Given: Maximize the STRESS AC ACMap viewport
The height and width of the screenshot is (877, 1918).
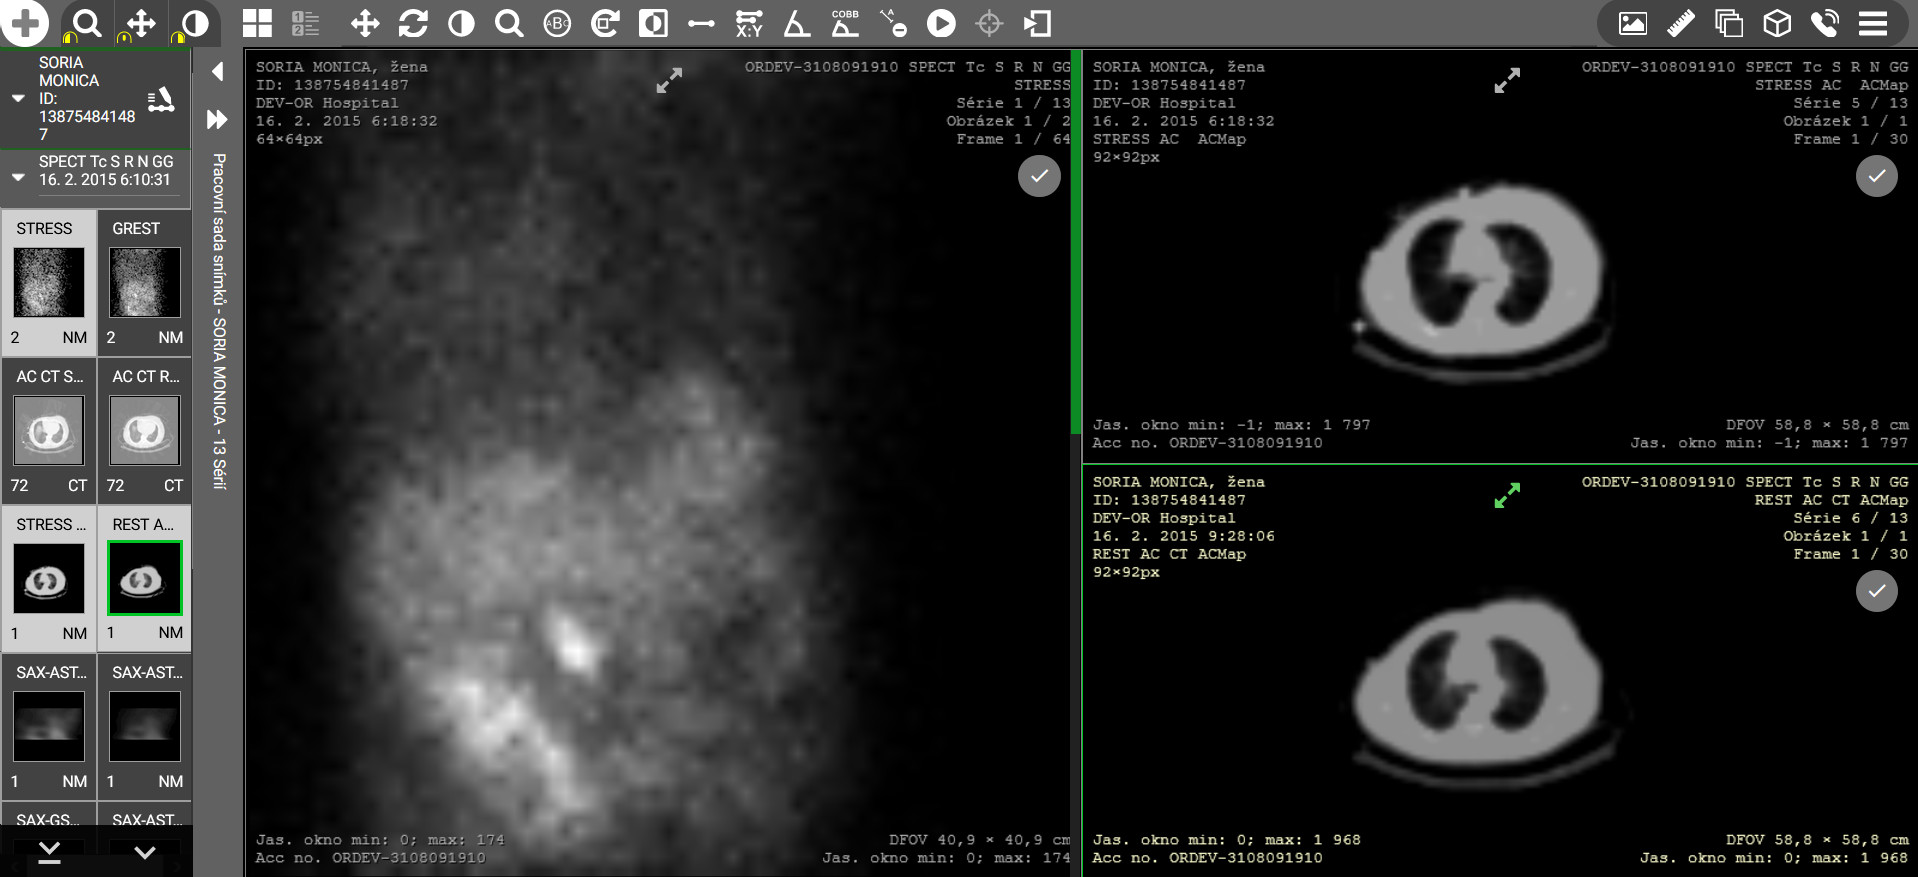Looking at the screenshot, I should point(1507,80).
